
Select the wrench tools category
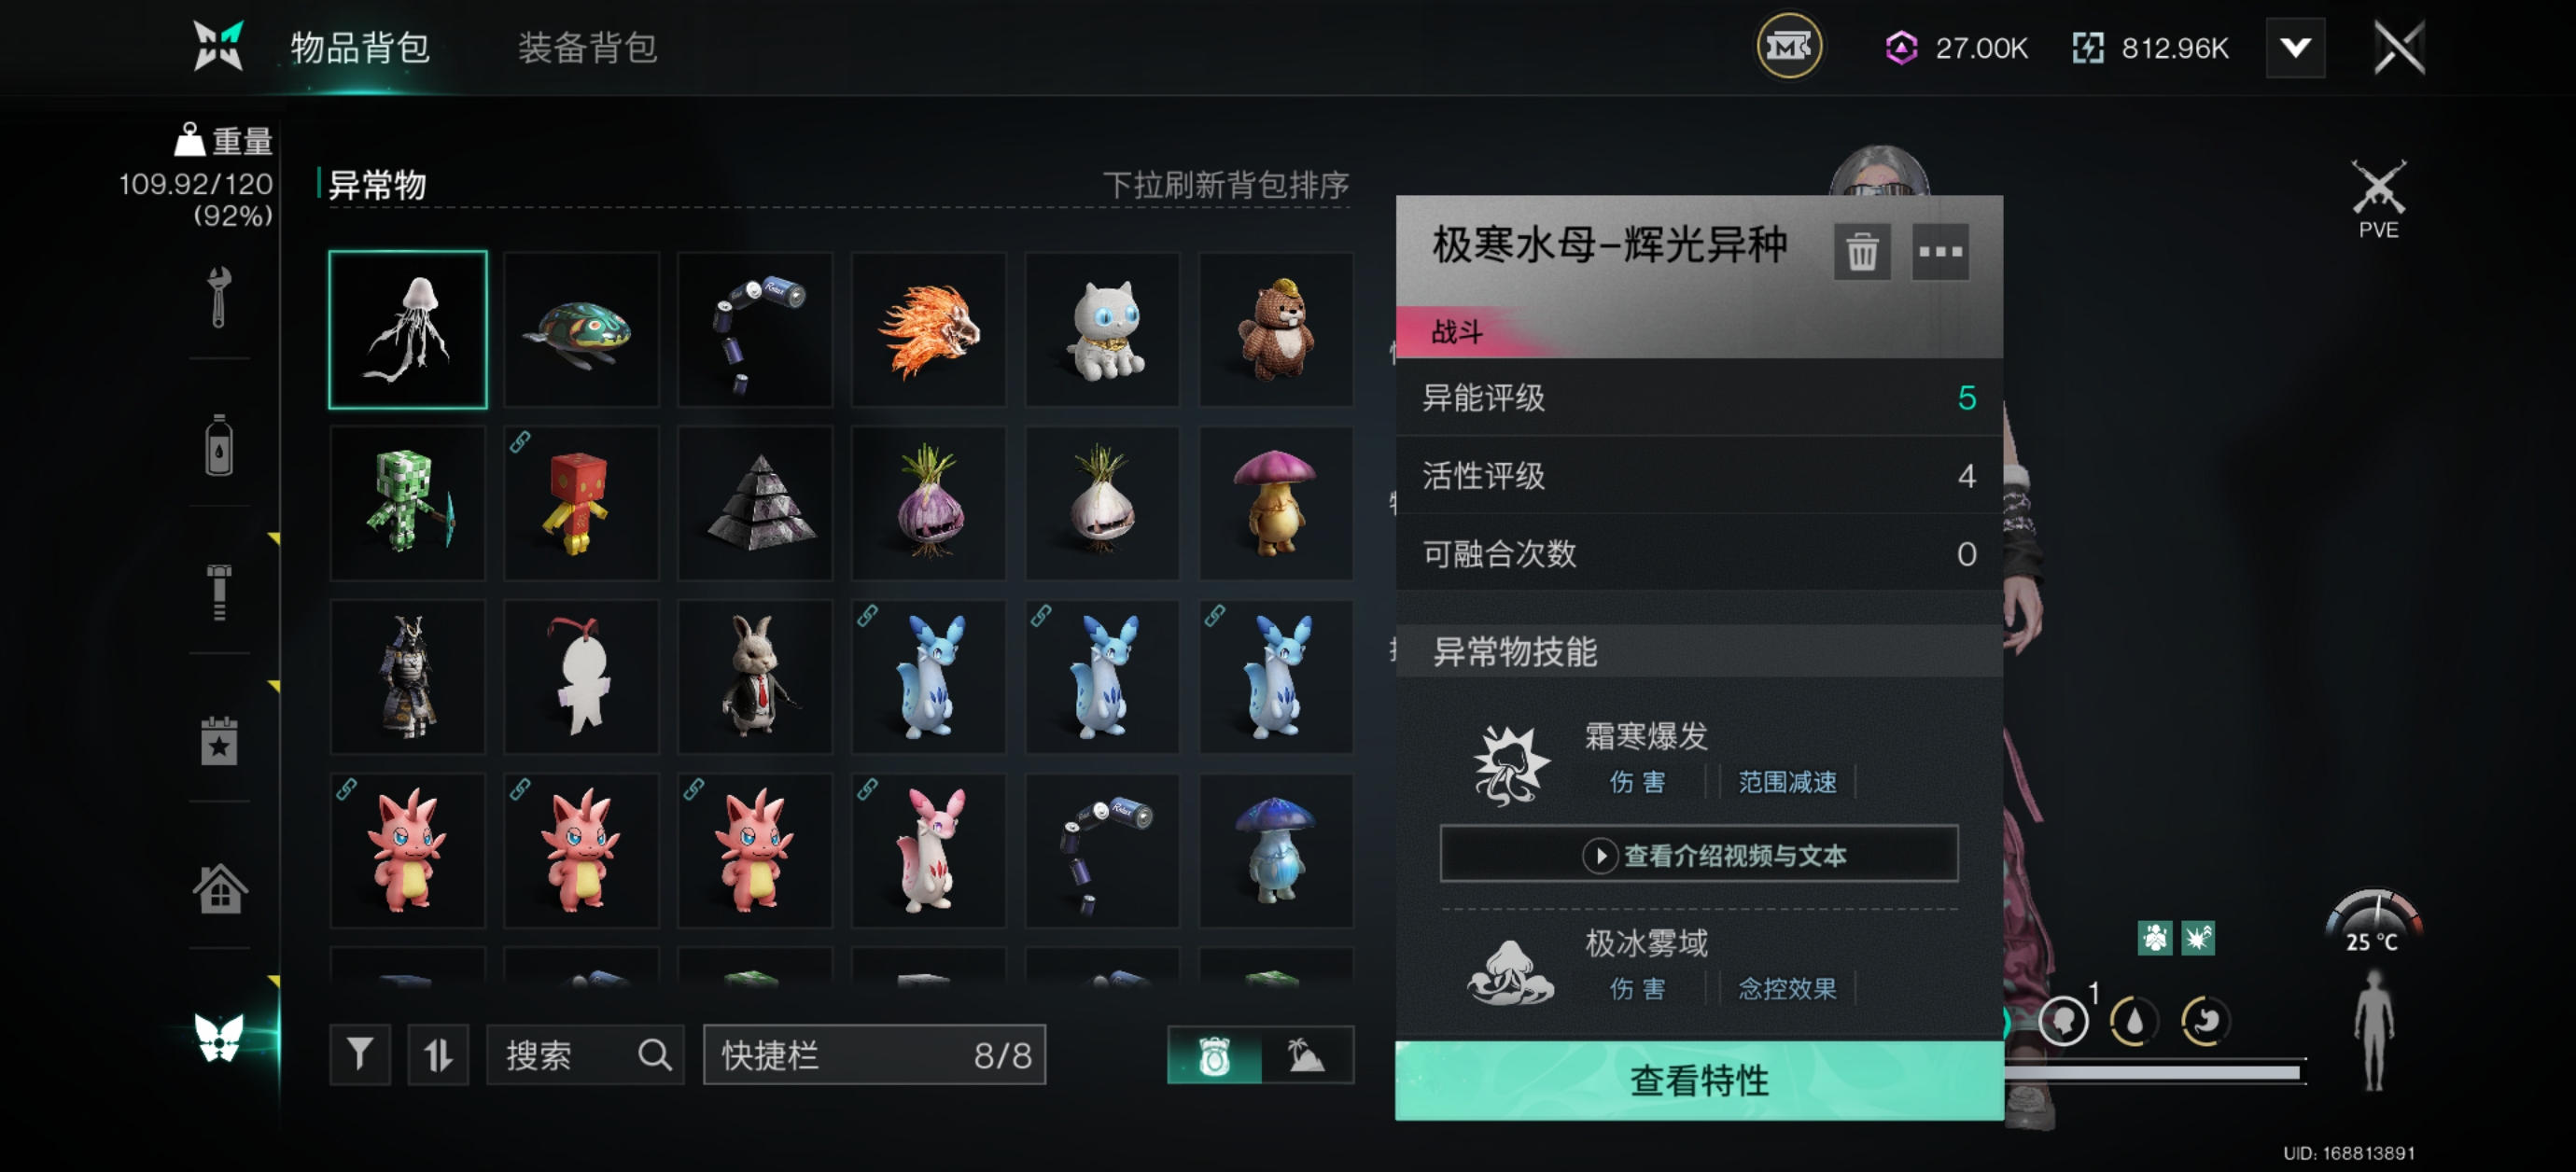[219, 296]
